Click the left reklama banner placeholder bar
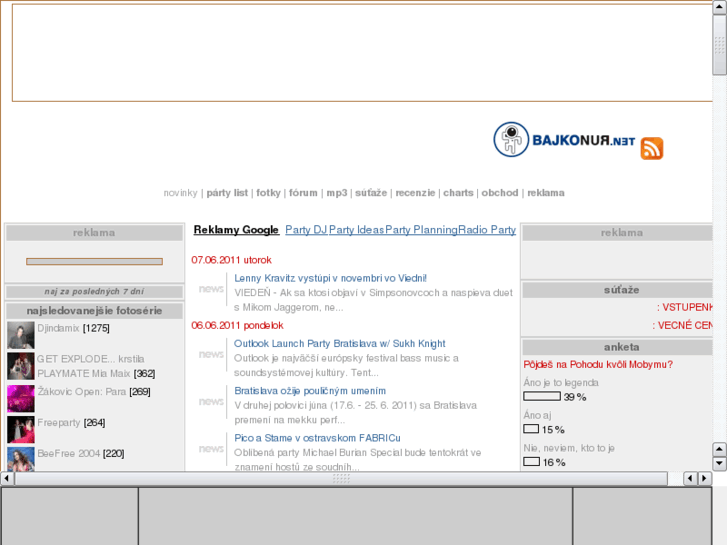Viewport: 727px width, 545px height. click(95, 262)
